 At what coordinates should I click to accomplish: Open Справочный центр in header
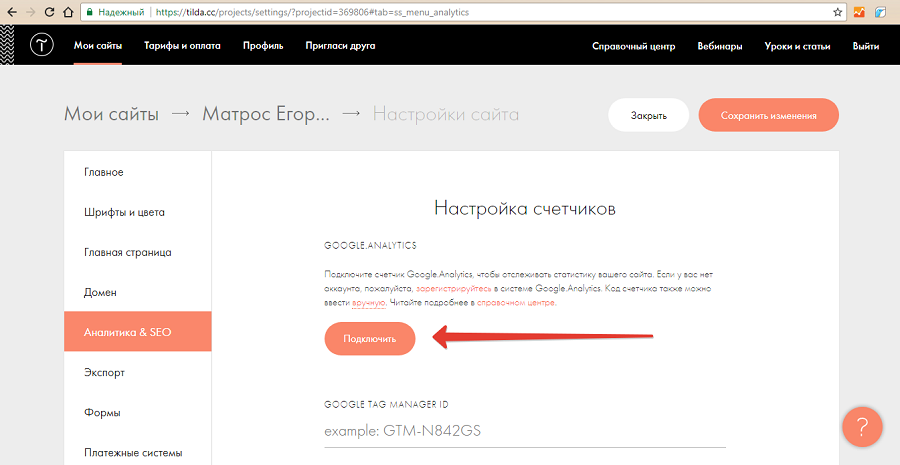[634, 46]
